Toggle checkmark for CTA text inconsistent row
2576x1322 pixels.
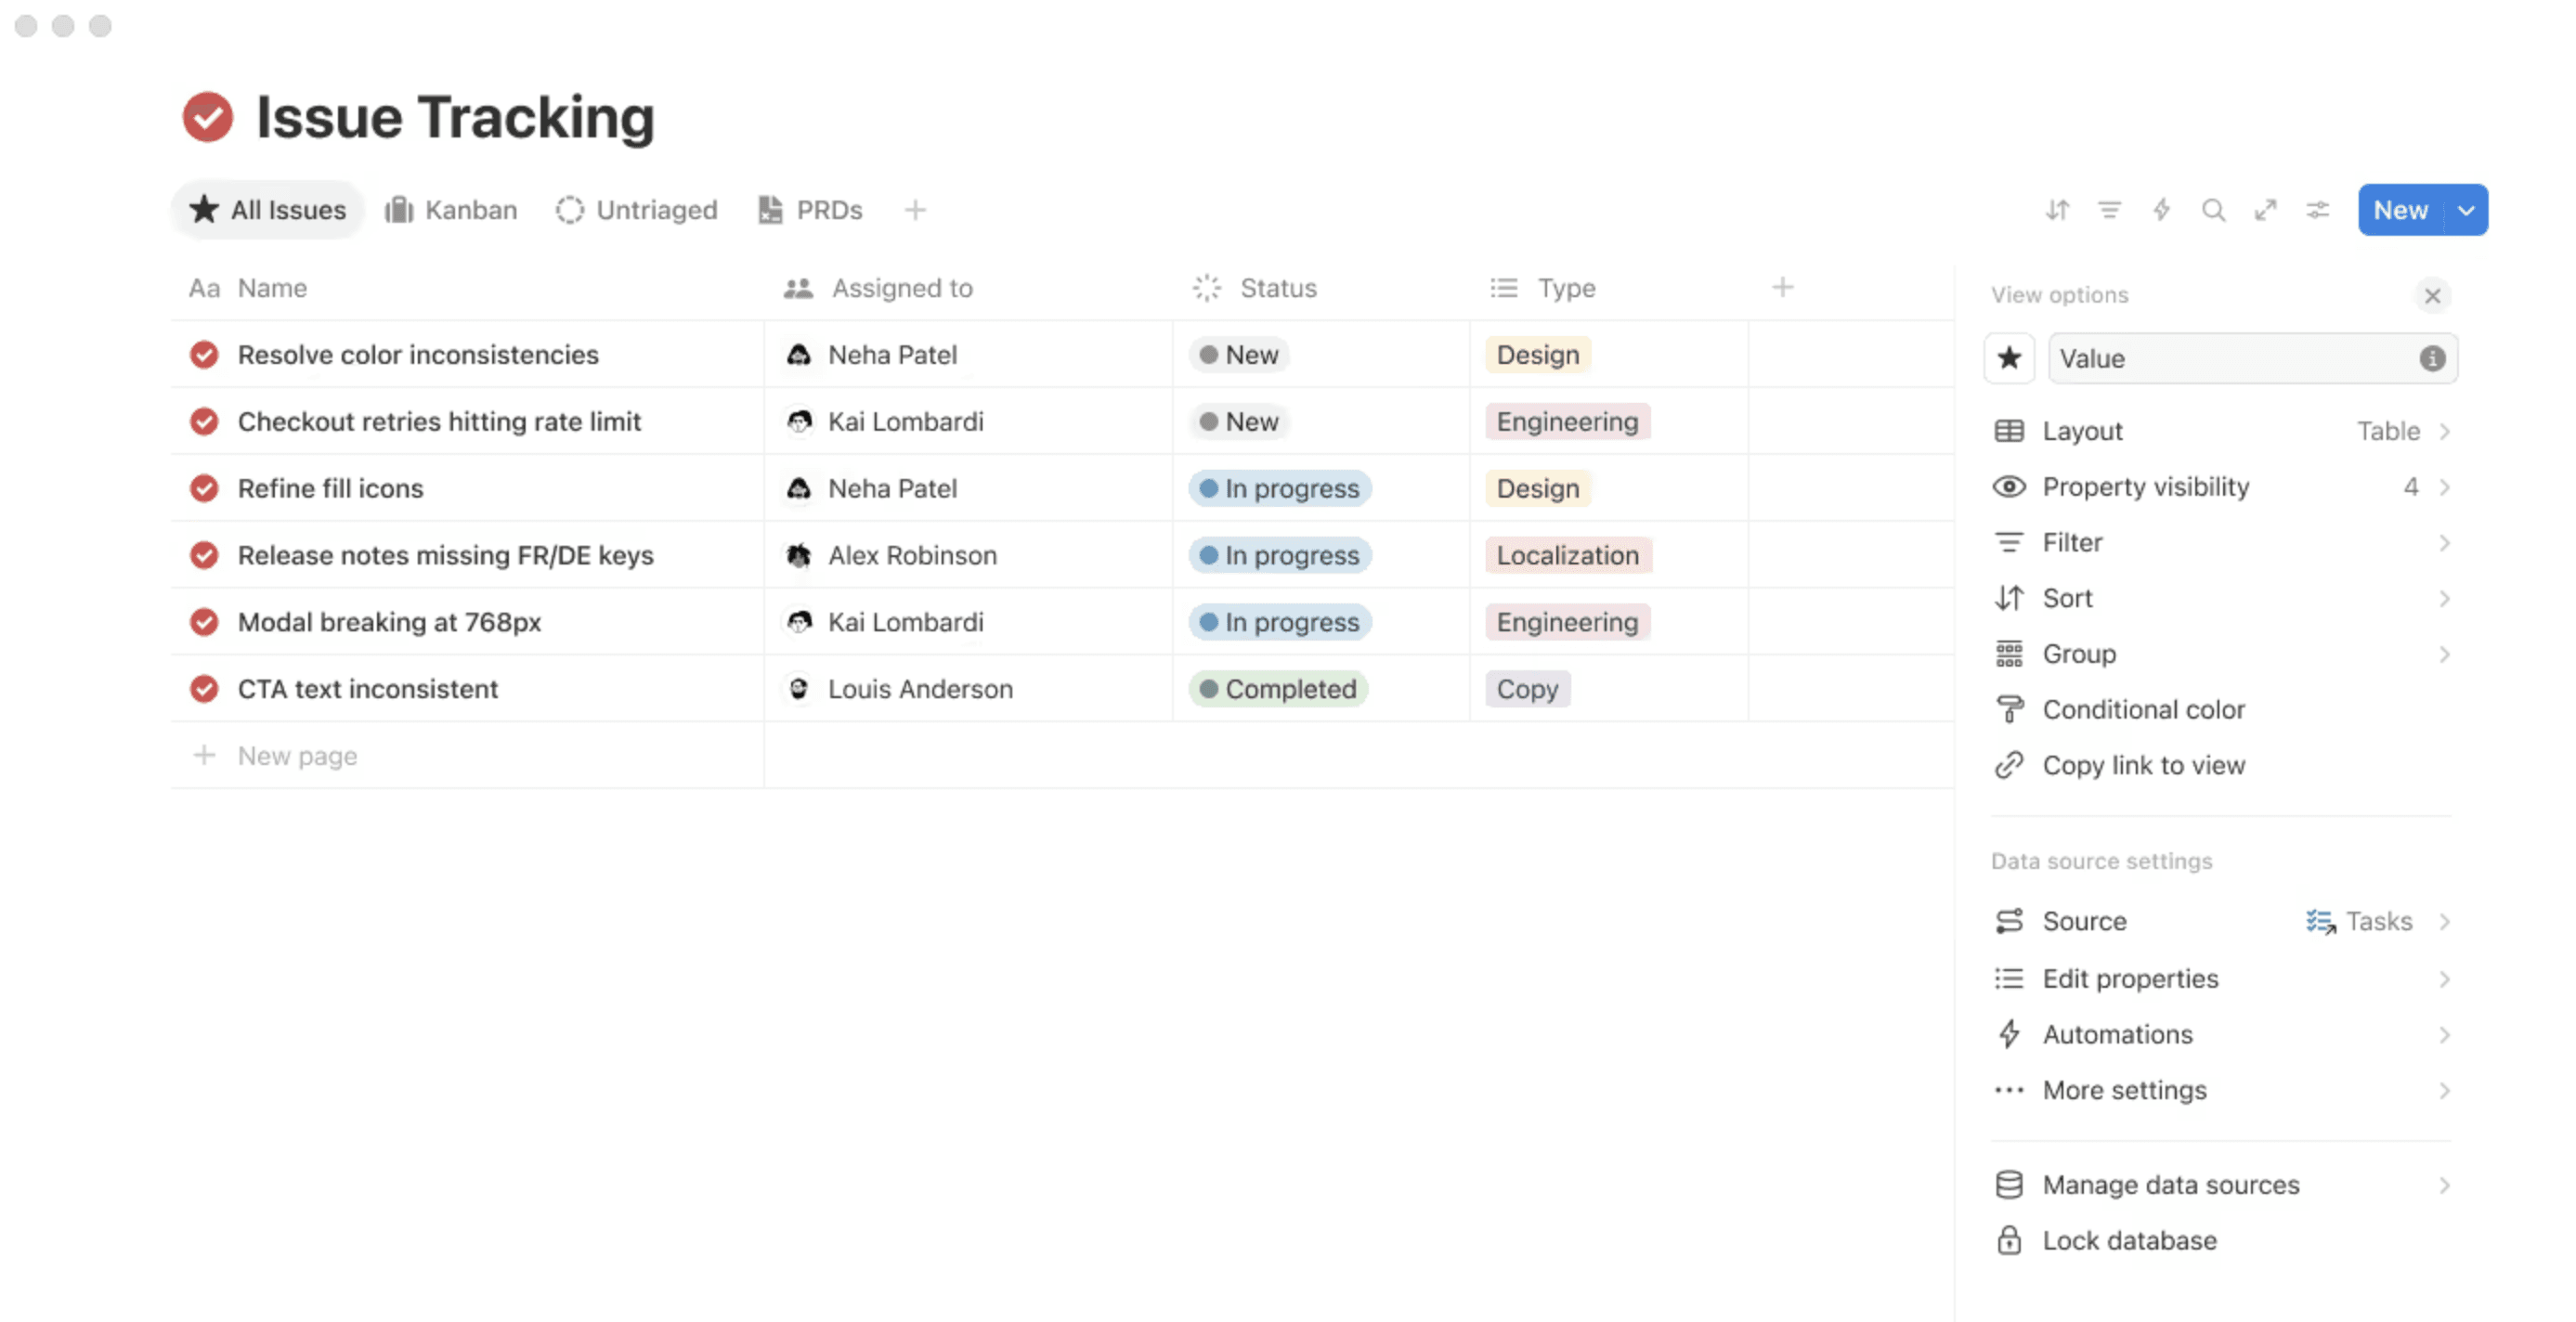coord(204,689)
